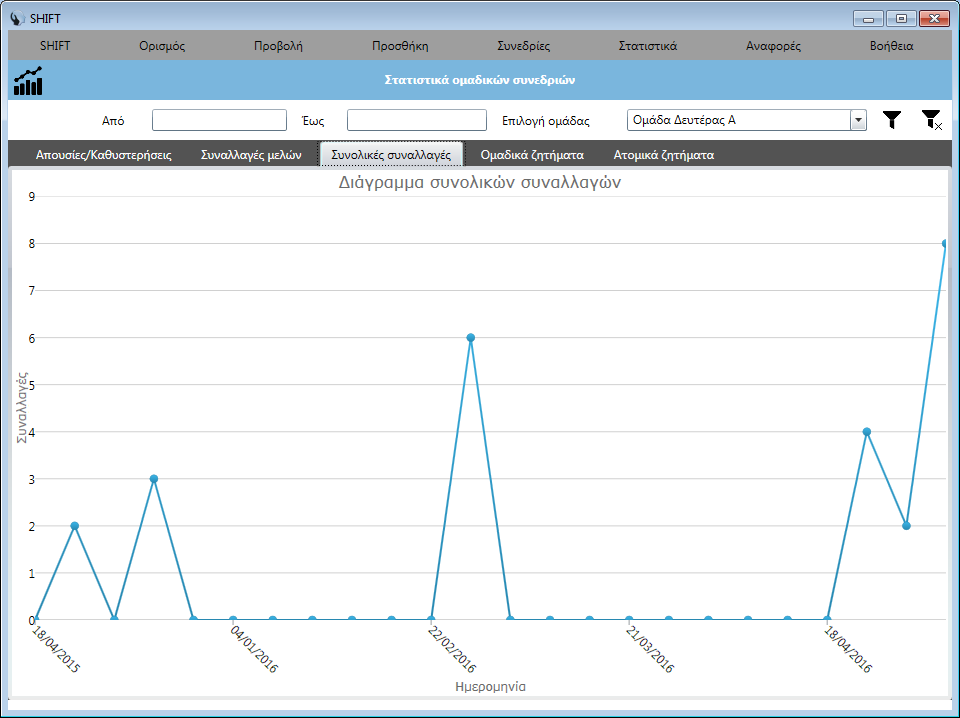Minimize the SHIFT window
960x718 pixels.
(x=868, y=18)
